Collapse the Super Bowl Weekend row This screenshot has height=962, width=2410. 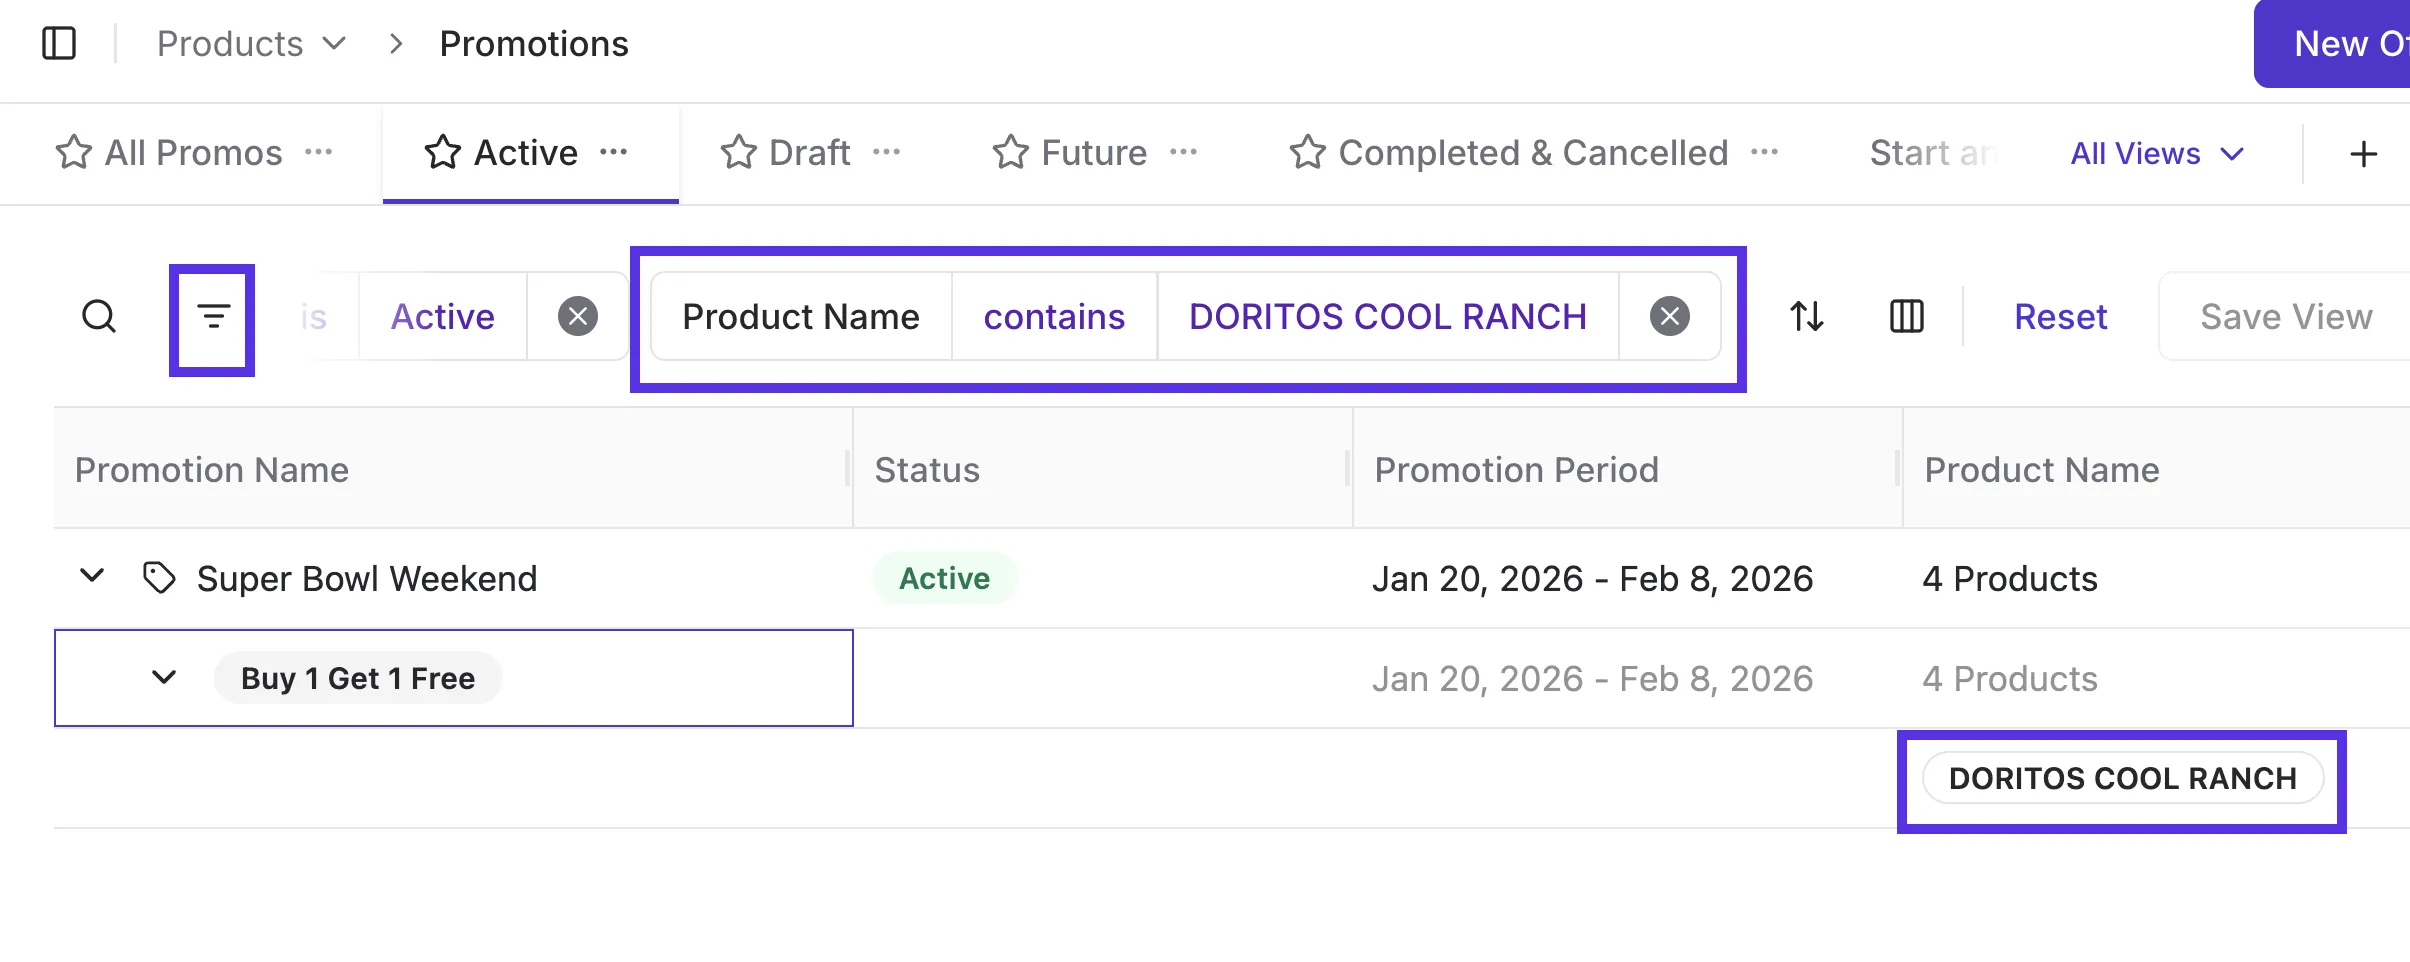point(92,577)
